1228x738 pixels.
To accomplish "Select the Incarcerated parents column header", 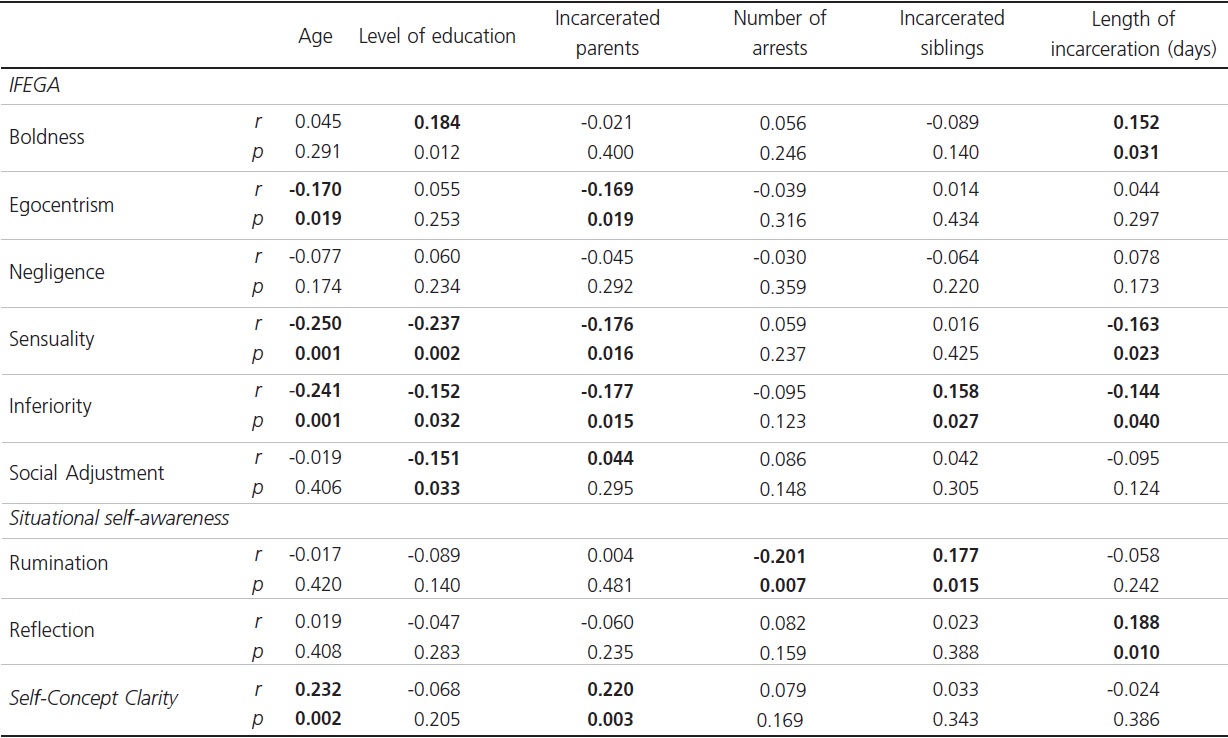I will tap(607, 34).
